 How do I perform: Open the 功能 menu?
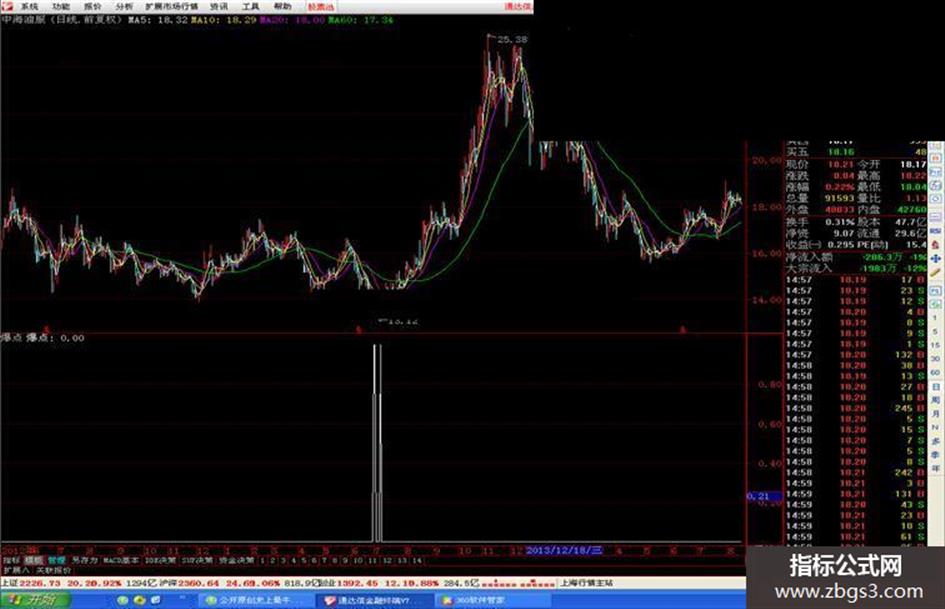click(x=60, y=7)
